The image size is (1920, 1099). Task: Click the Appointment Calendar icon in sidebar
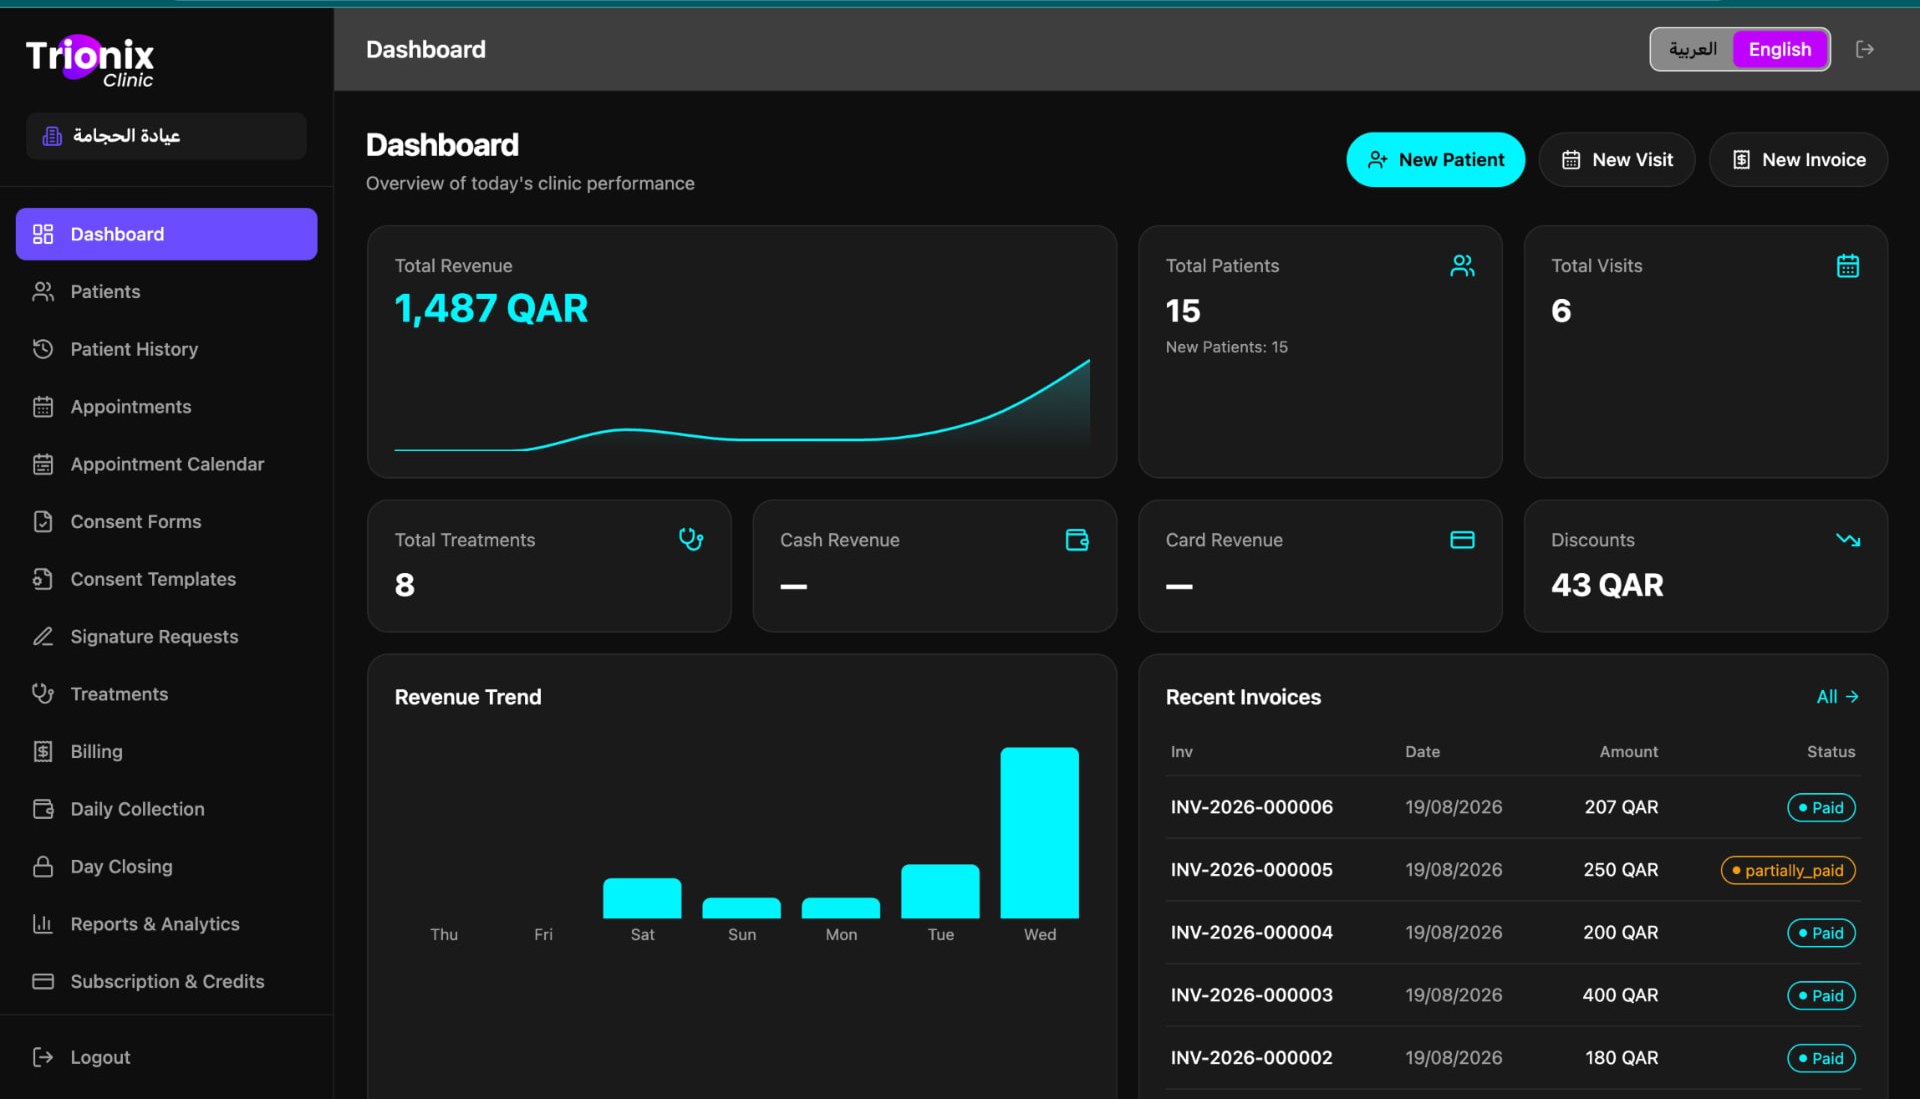[x=43, y=464]
